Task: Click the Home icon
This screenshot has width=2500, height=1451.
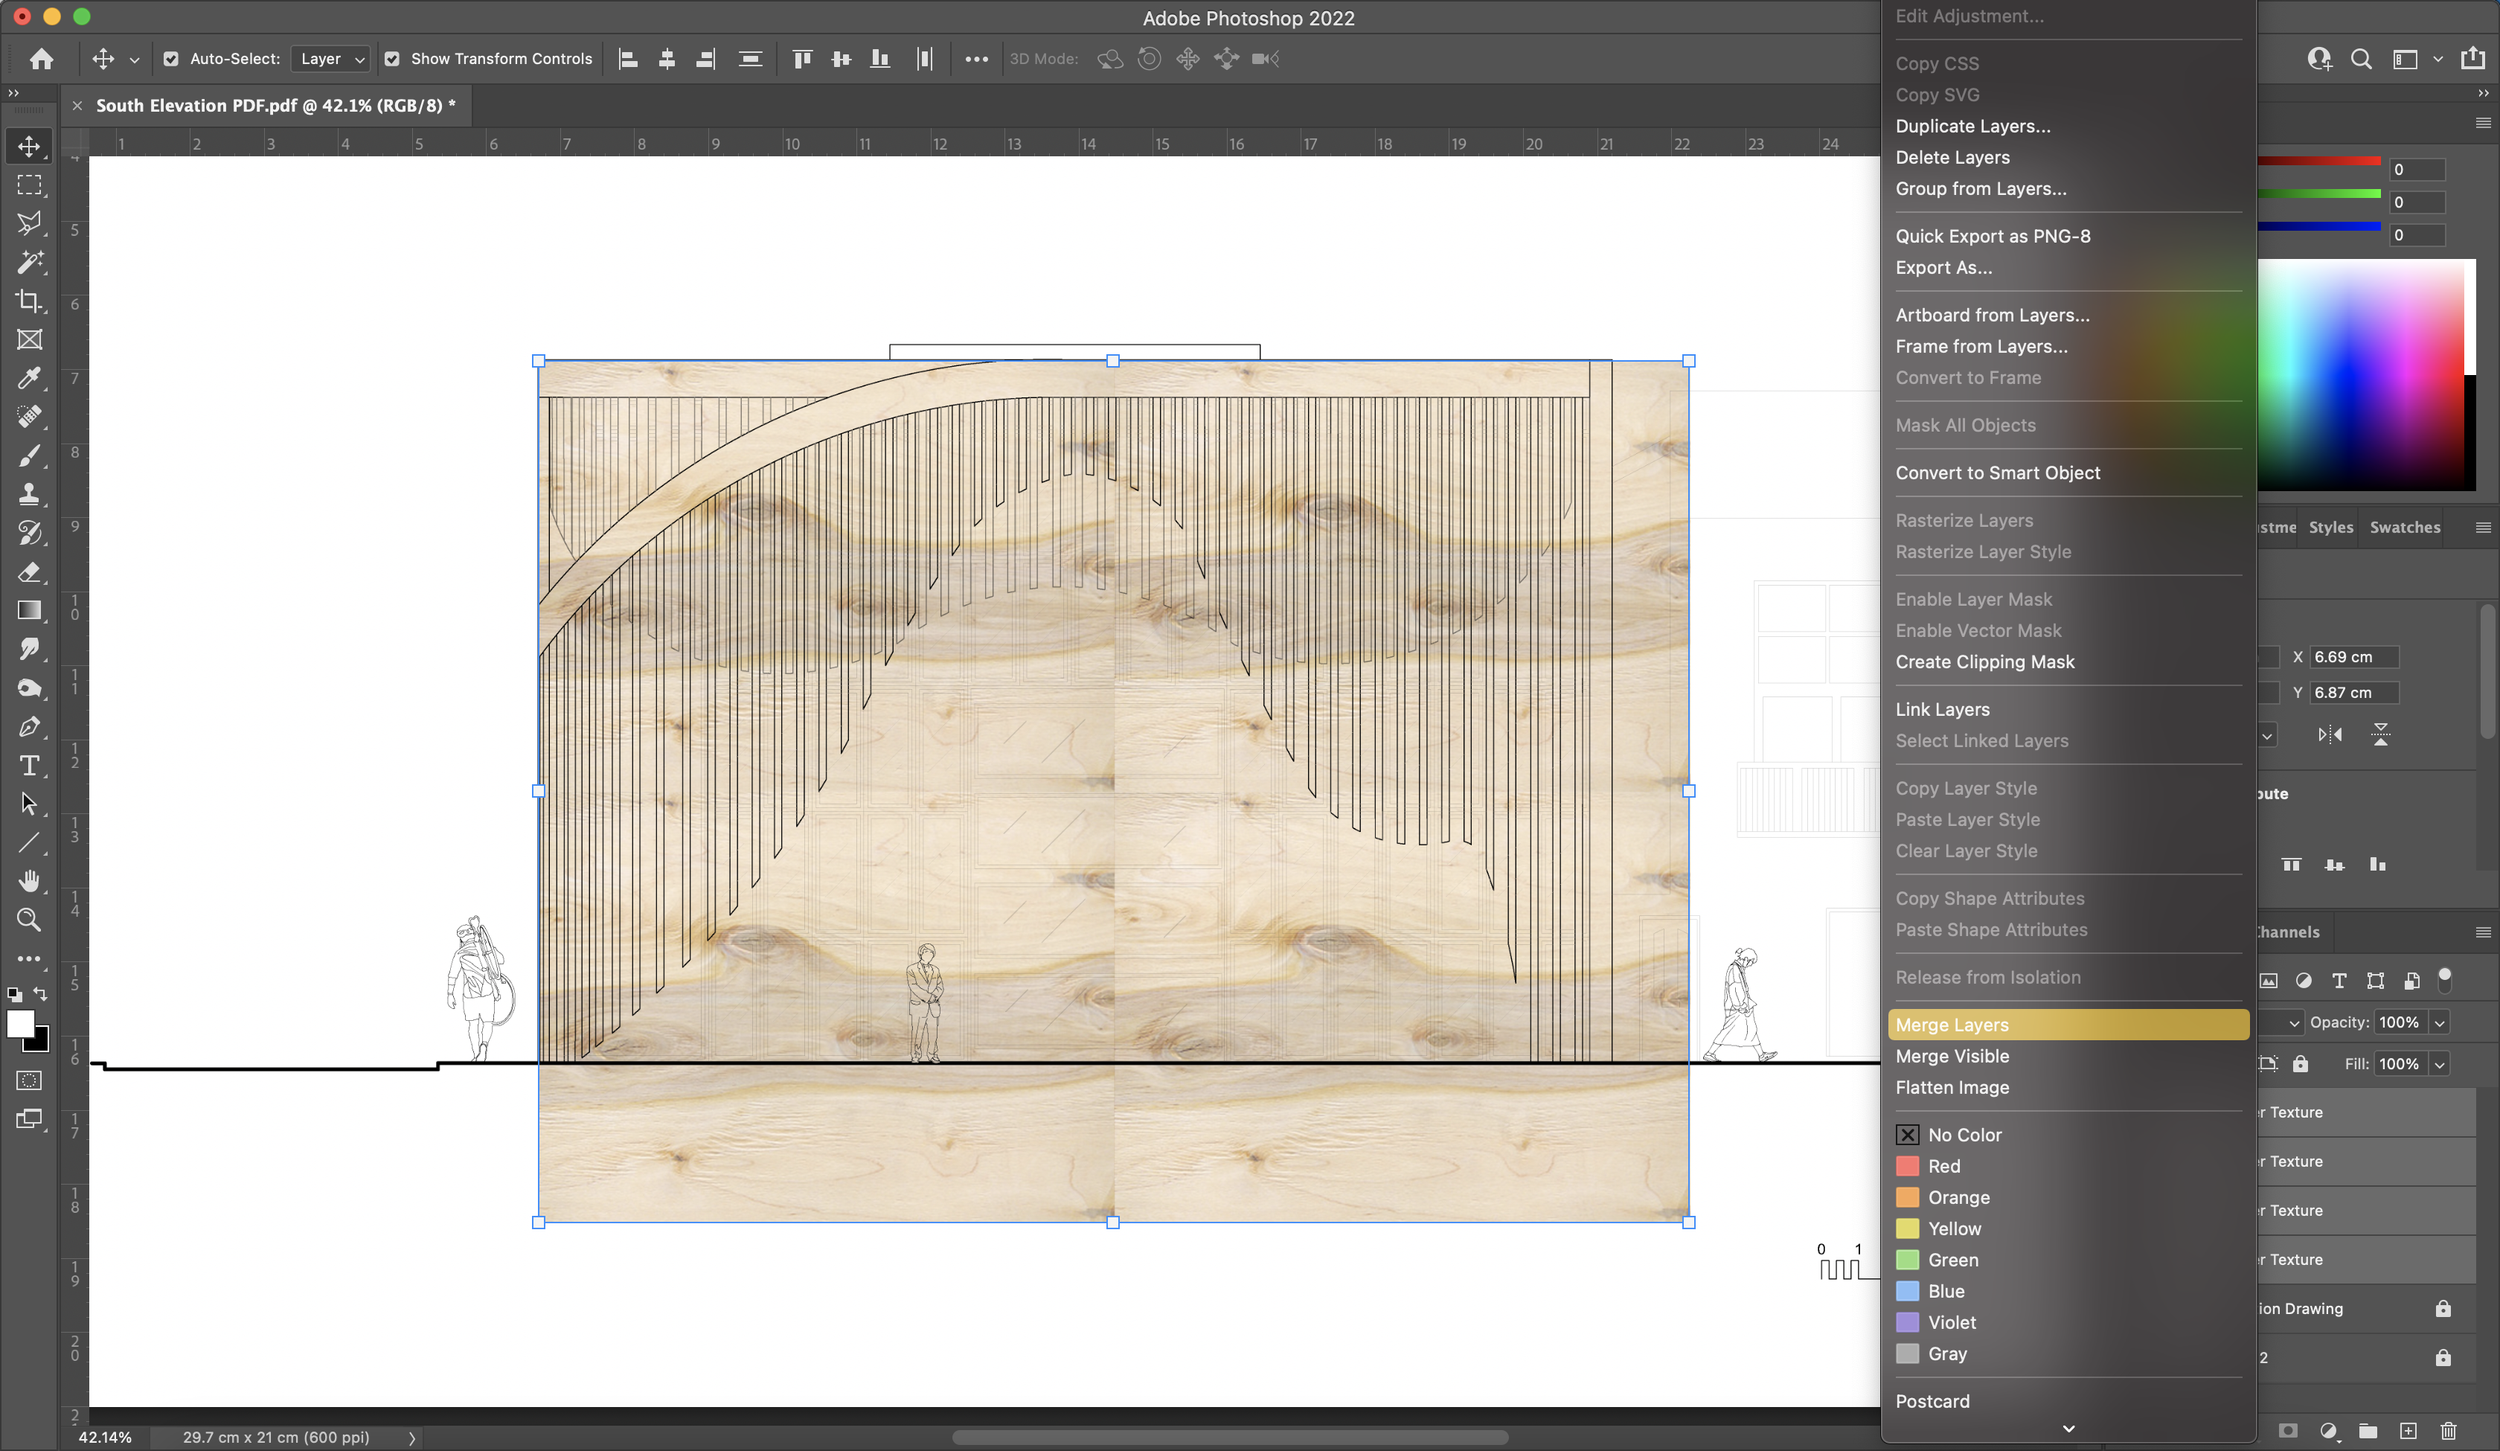Action: pyautogui.click(x=41, y=59)
